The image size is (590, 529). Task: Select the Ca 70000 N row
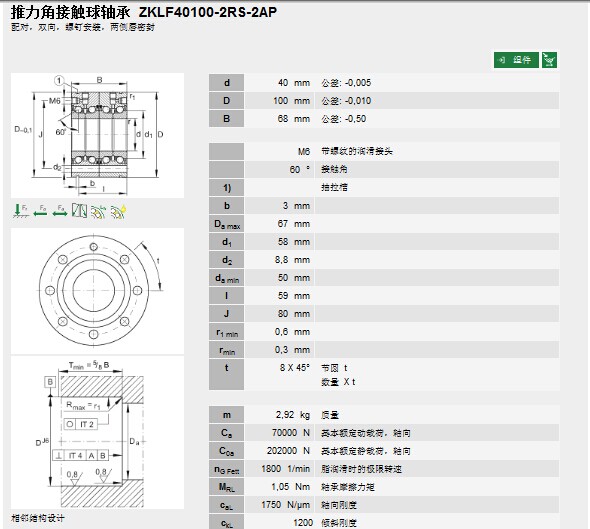click(x=384, y=433)
